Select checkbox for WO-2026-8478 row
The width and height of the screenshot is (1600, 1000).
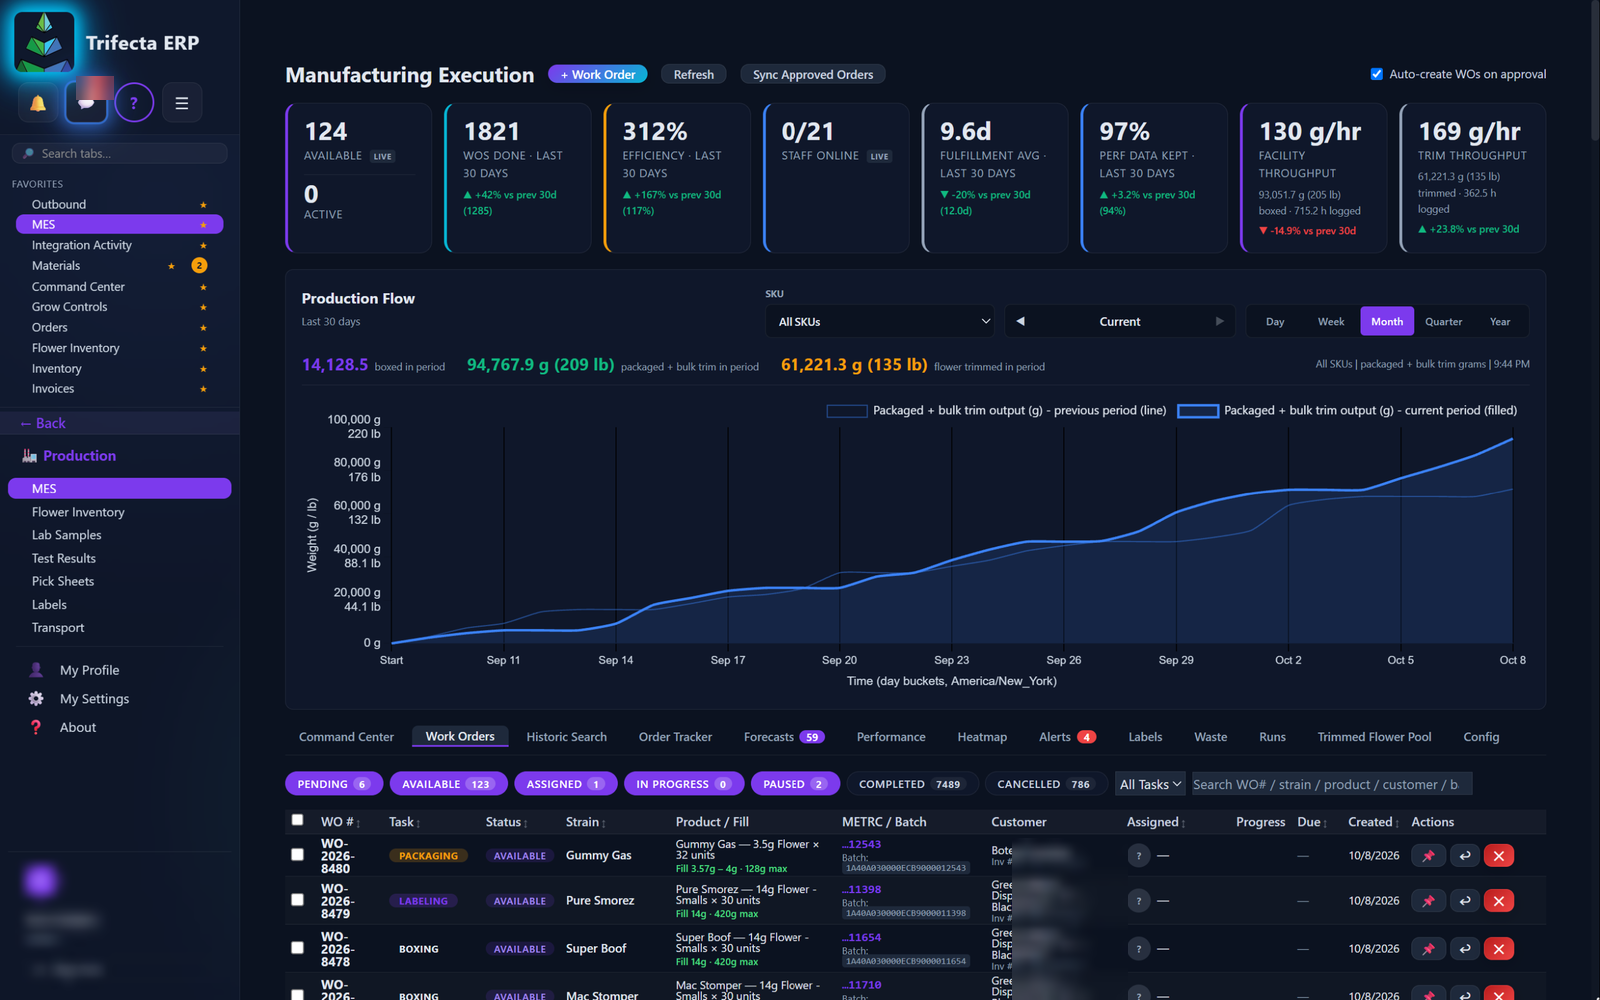click(297, 948)
